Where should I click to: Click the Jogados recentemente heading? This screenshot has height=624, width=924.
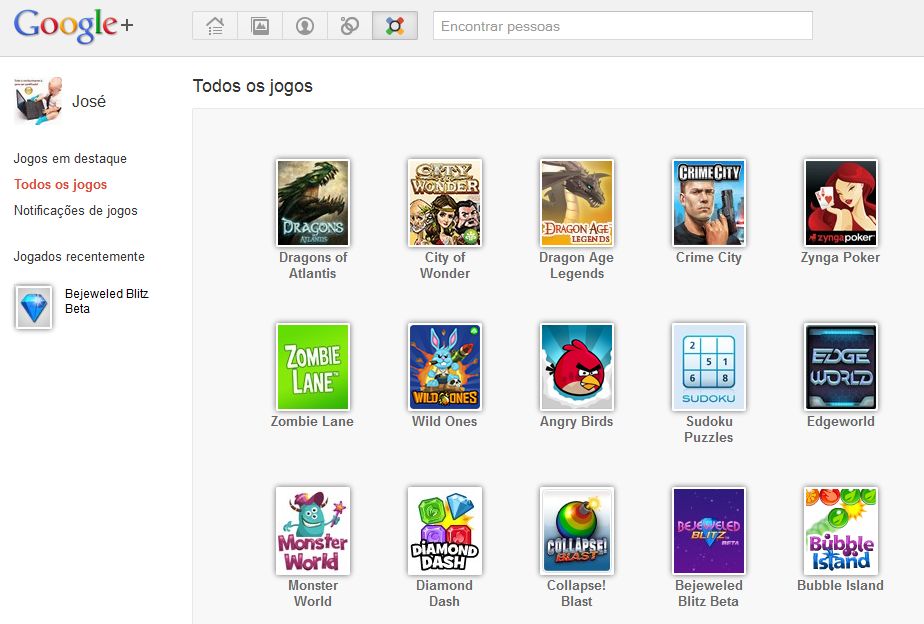tap(79, 256)
